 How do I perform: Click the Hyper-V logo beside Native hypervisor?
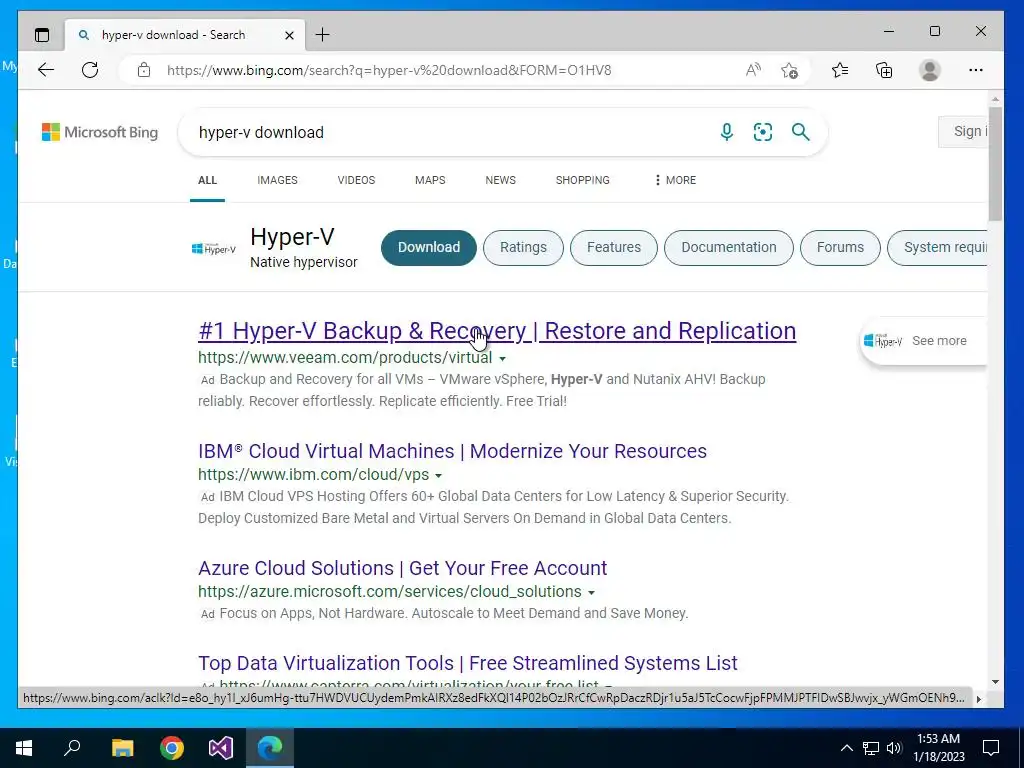[x=214, y=248]
